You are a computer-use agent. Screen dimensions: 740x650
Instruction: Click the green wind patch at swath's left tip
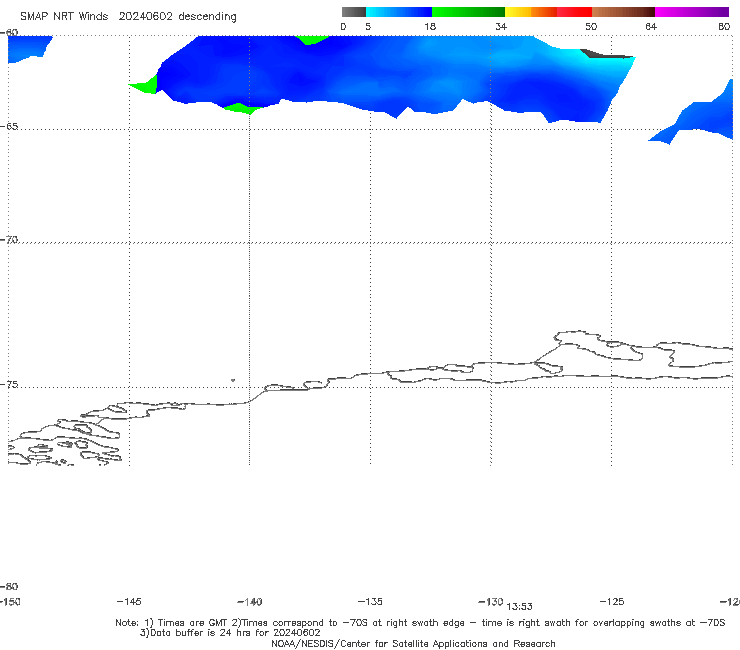tap(146, 86)
